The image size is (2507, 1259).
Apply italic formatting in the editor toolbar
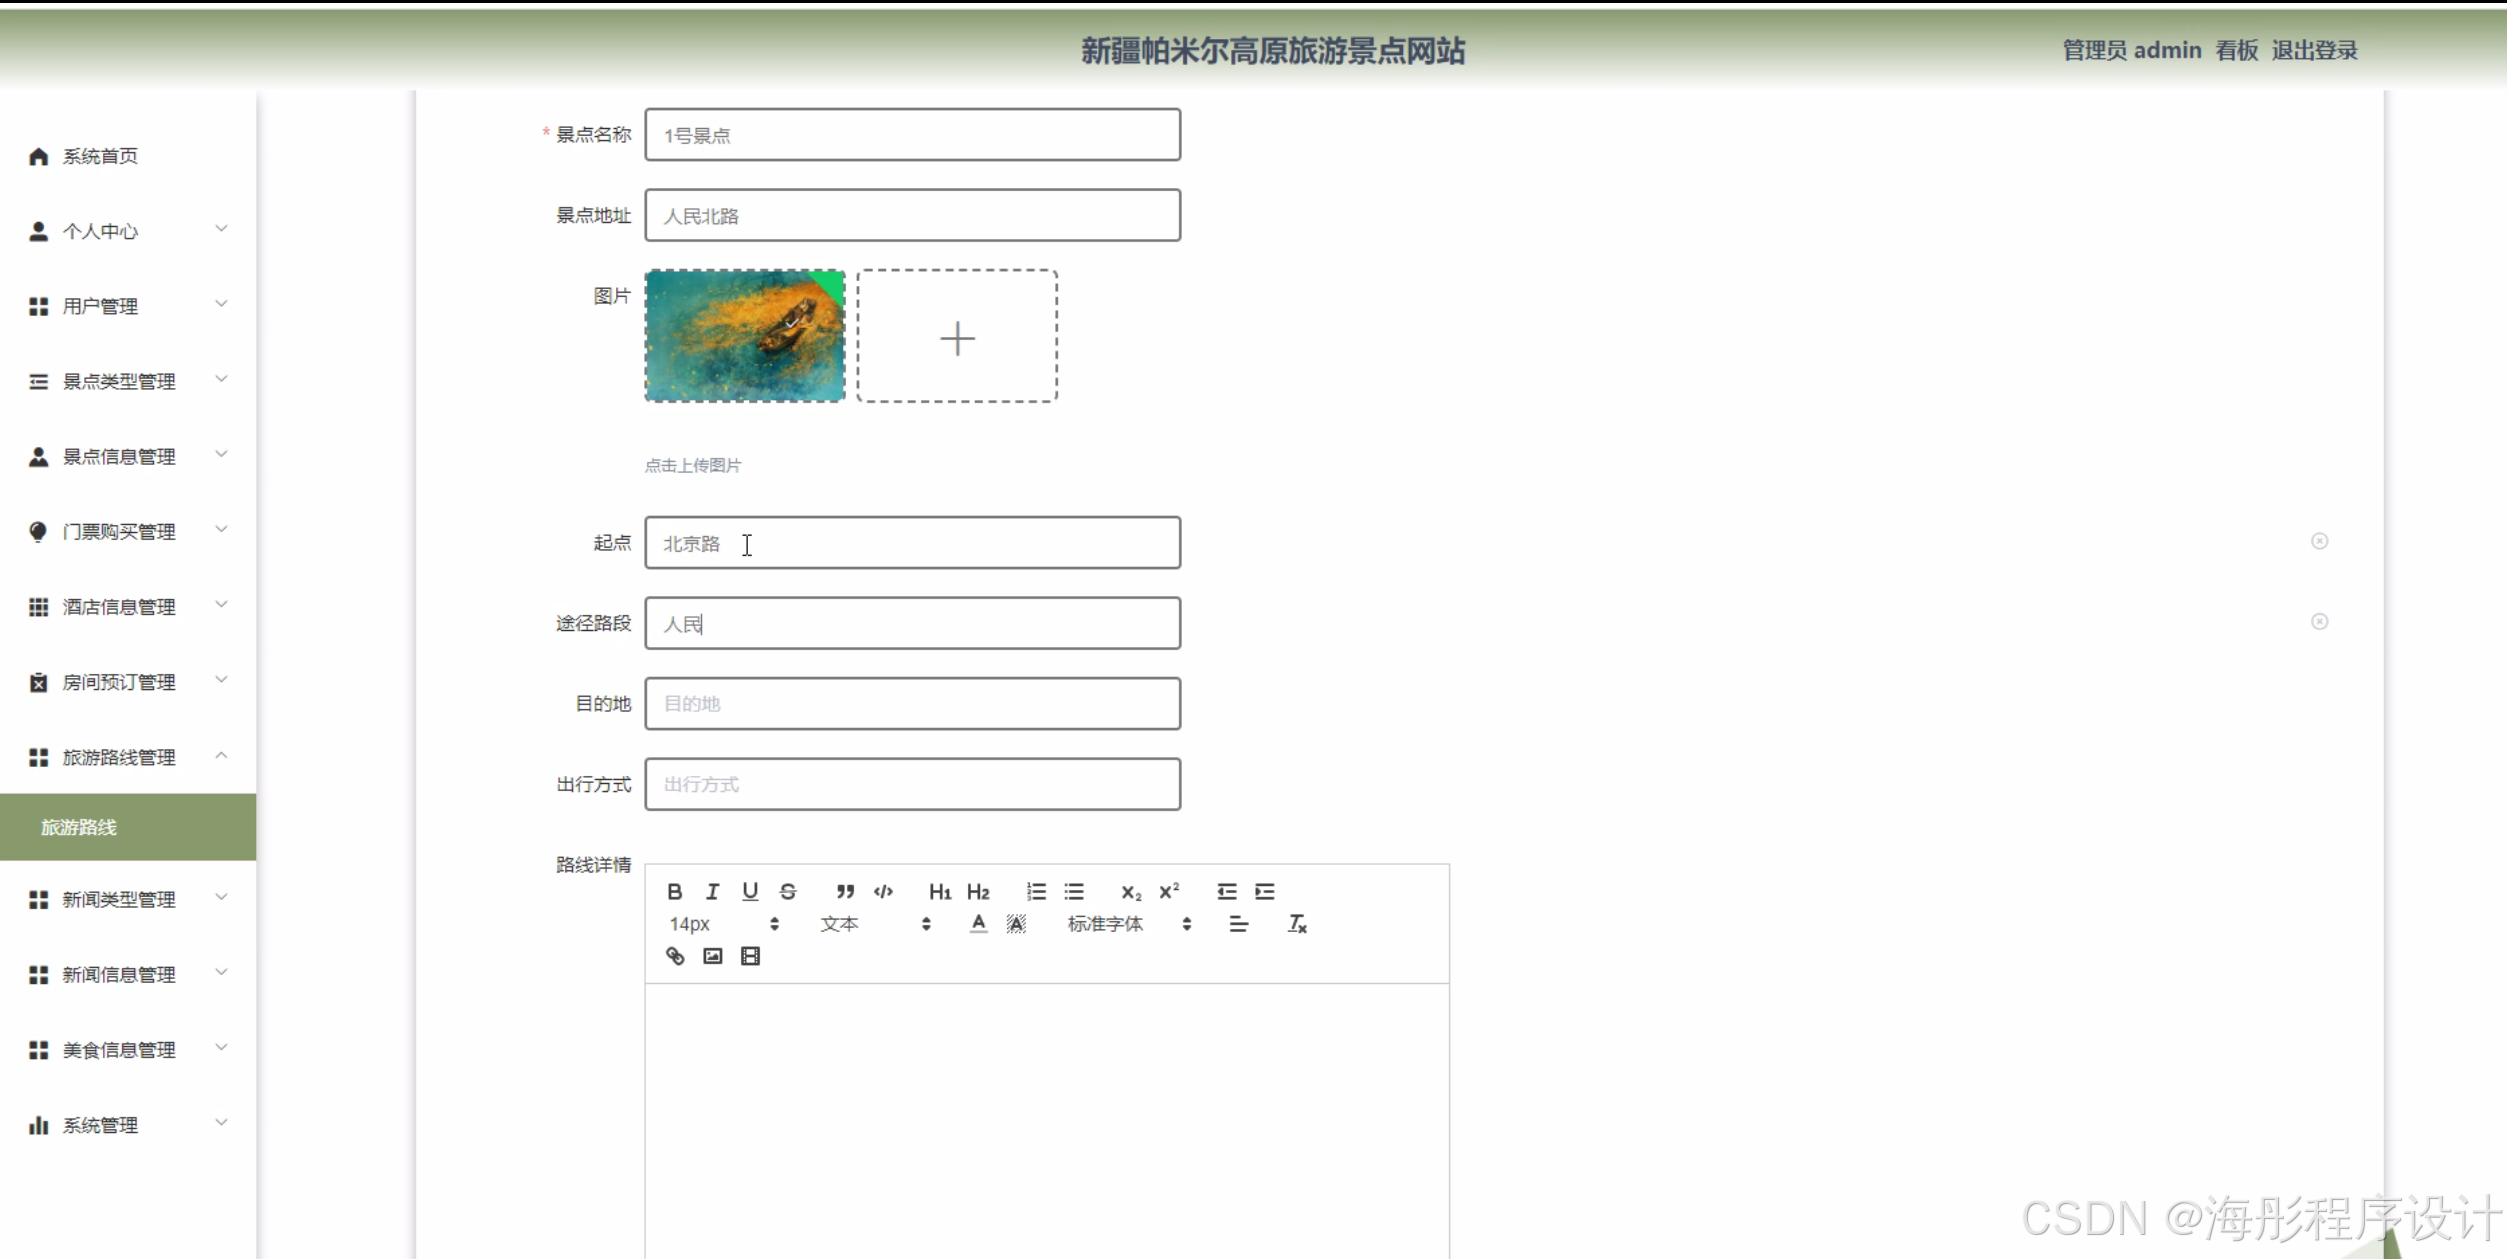pyautogui.click(x=712, y=891)
